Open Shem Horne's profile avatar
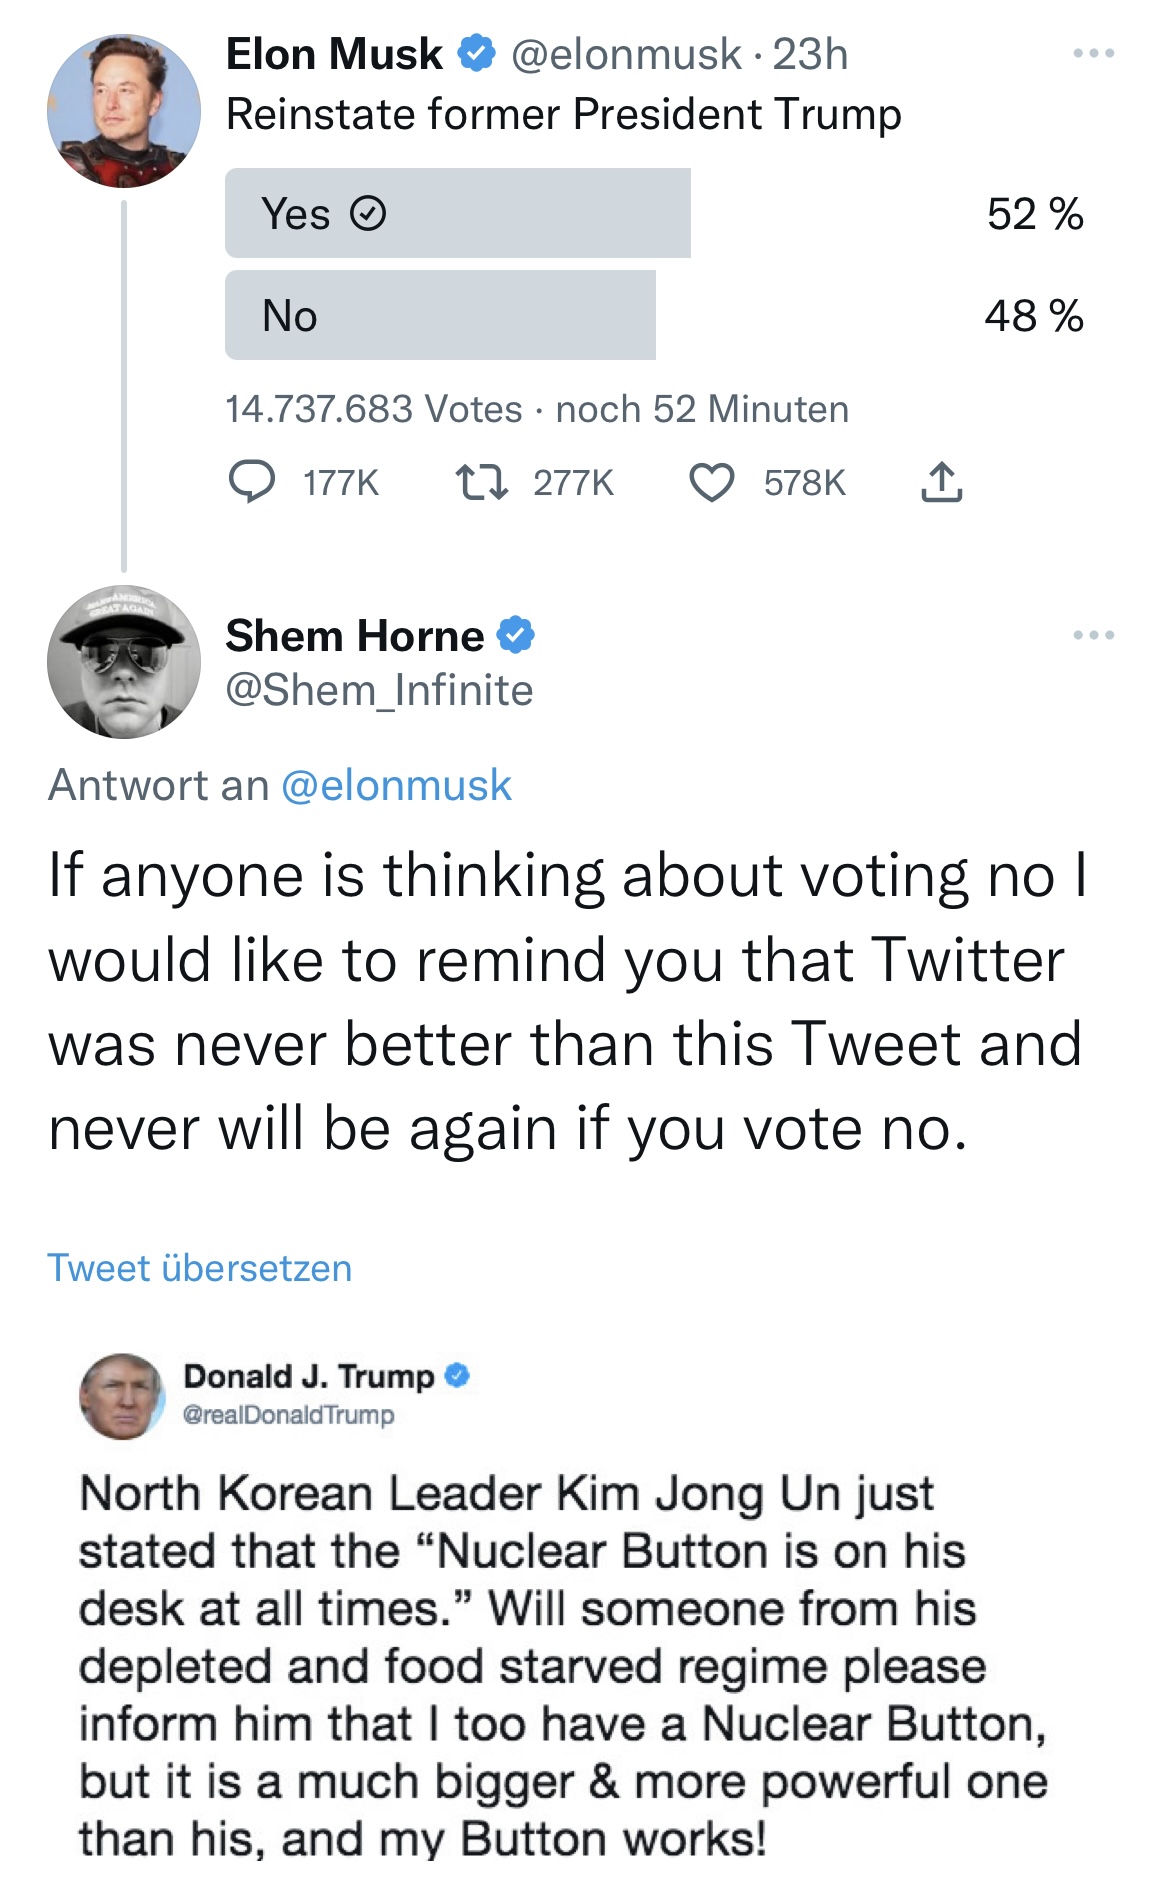The width and height of the screenshot is (1169, 1877). coord(124,662)
